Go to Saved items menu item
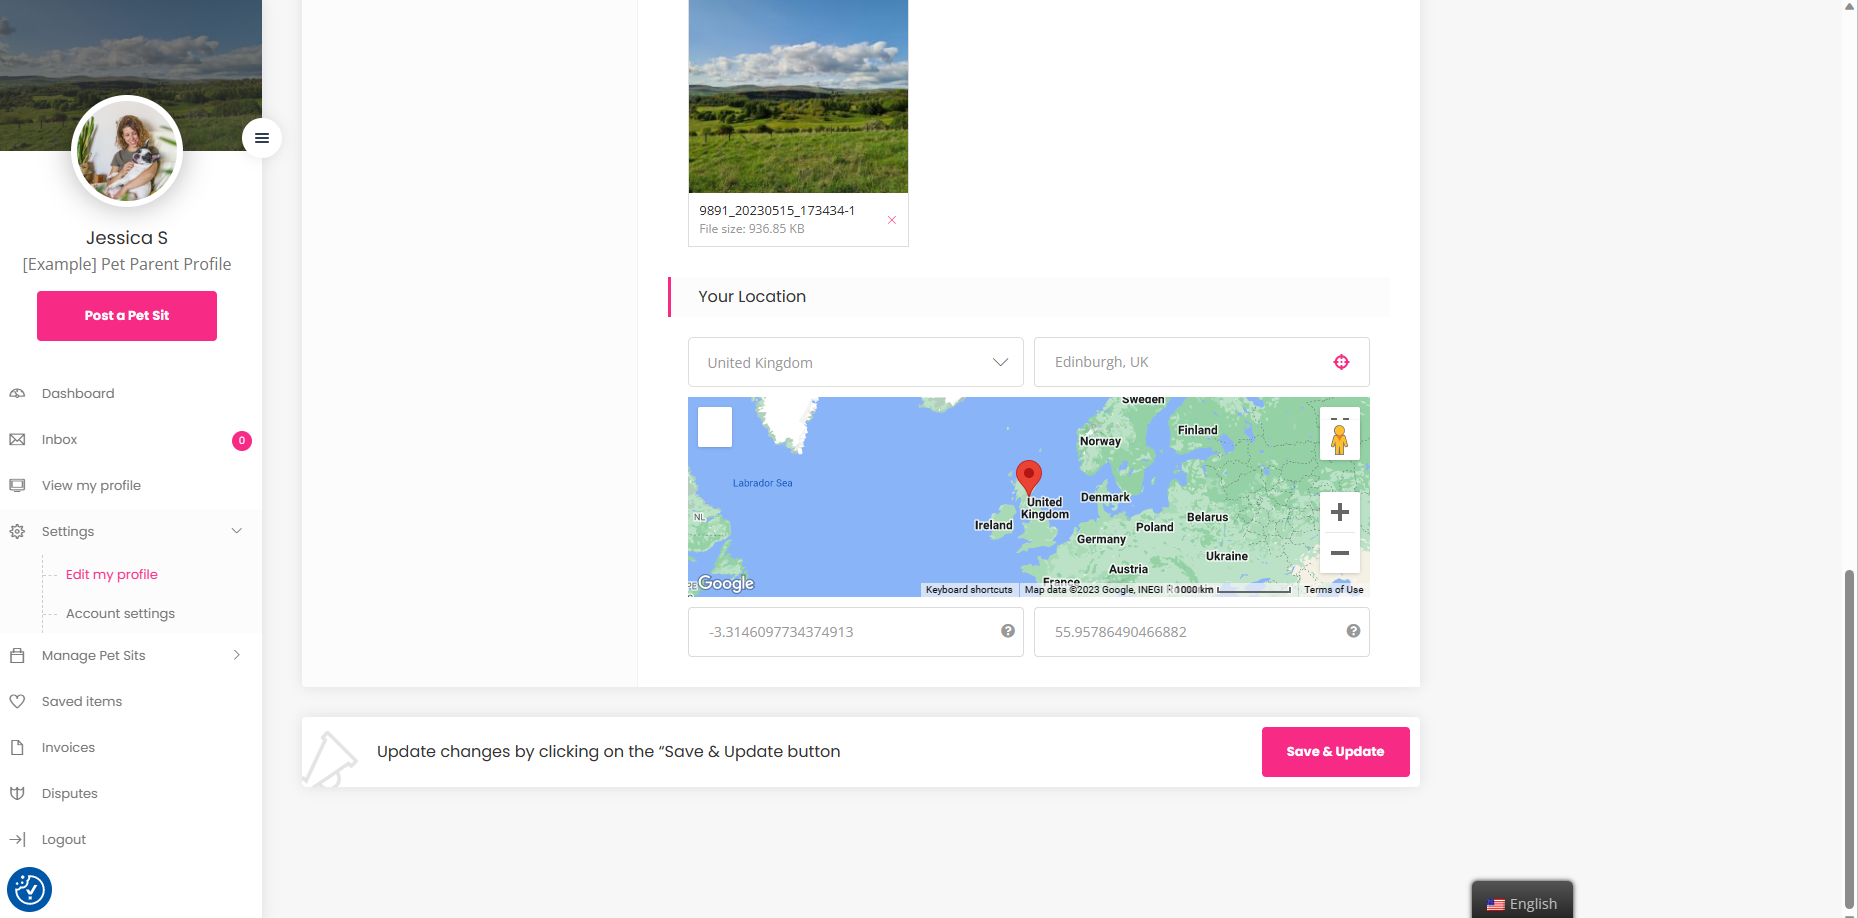 [x=82, y=702]
